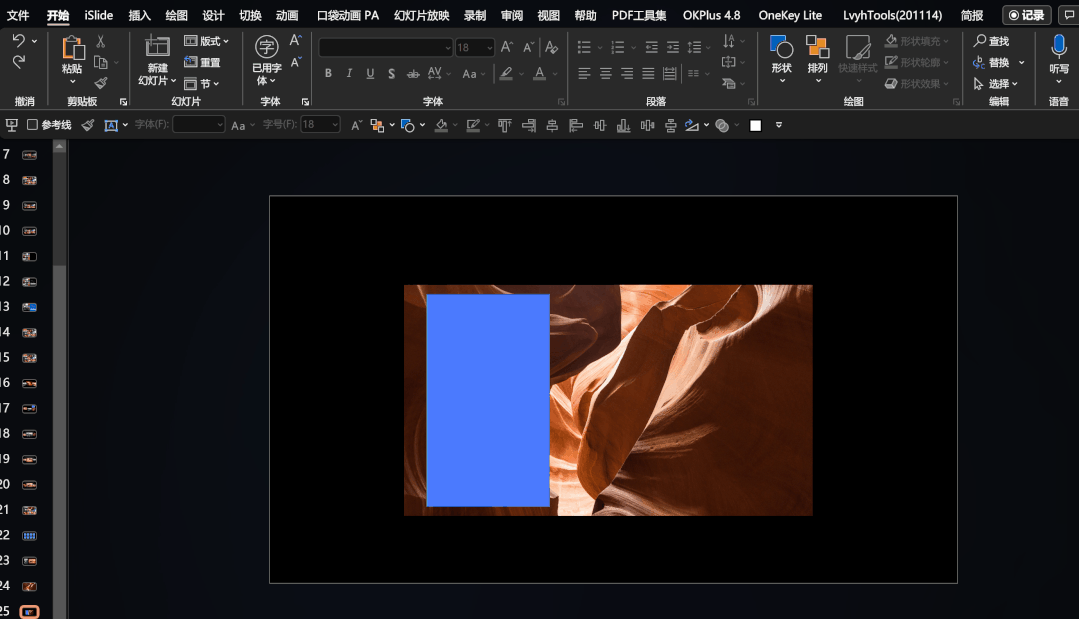Switch to the 动画 (Animations) tab
1079x619 pixels.
pyautogui.click(x=287, y=15)
